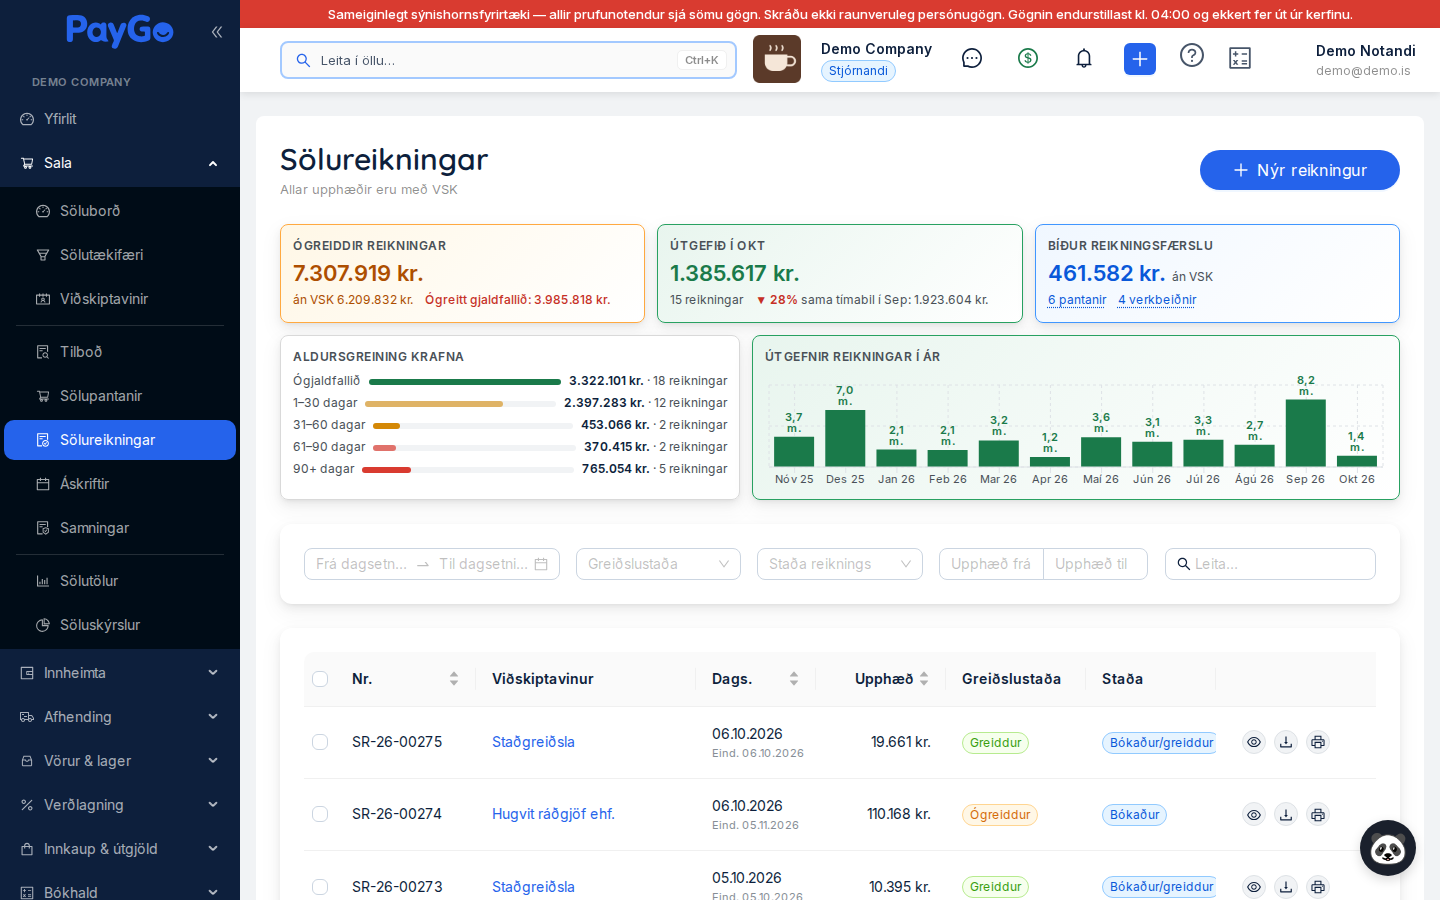
Task: Open the 4 verkbeiðnir link
Action: [1157, 300]
